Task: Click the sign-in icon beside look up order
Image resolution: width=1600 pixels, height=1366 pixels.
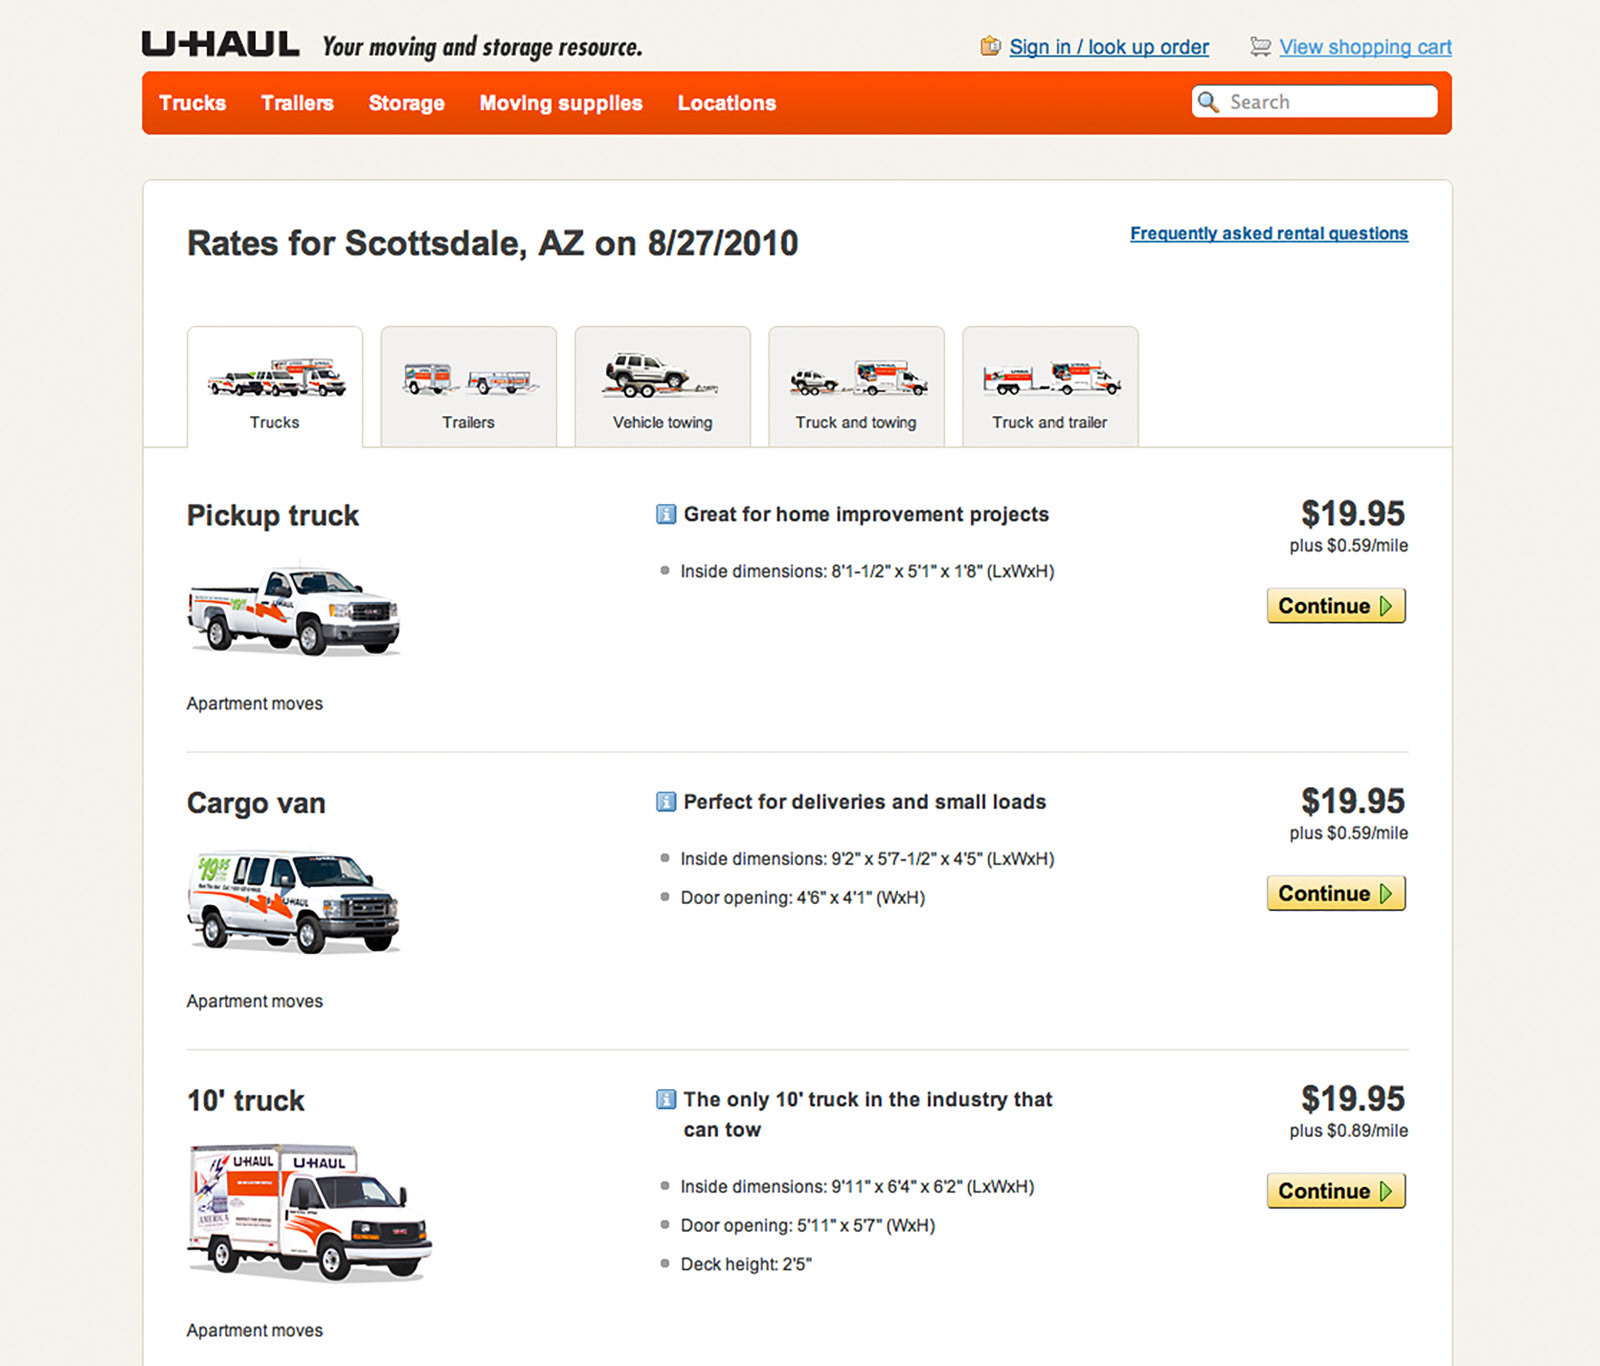Action: tap(990, 46)
